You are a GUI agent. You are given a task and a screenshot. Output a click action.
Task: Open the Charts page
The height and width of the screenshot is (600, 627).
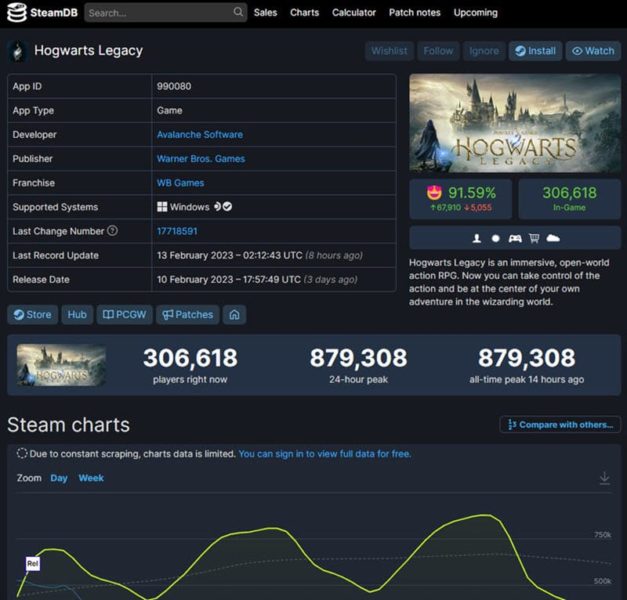(304, 12)
